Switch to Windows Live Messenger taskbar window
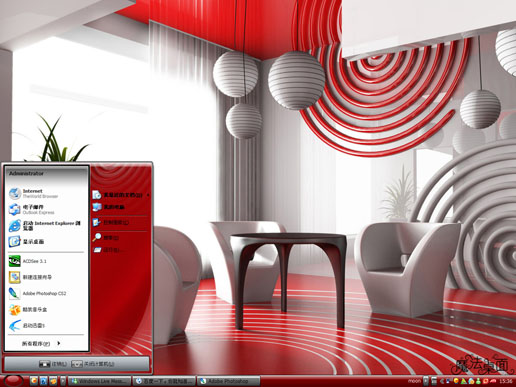The width and height of the screenshot is (516, 387). (99, 381)
